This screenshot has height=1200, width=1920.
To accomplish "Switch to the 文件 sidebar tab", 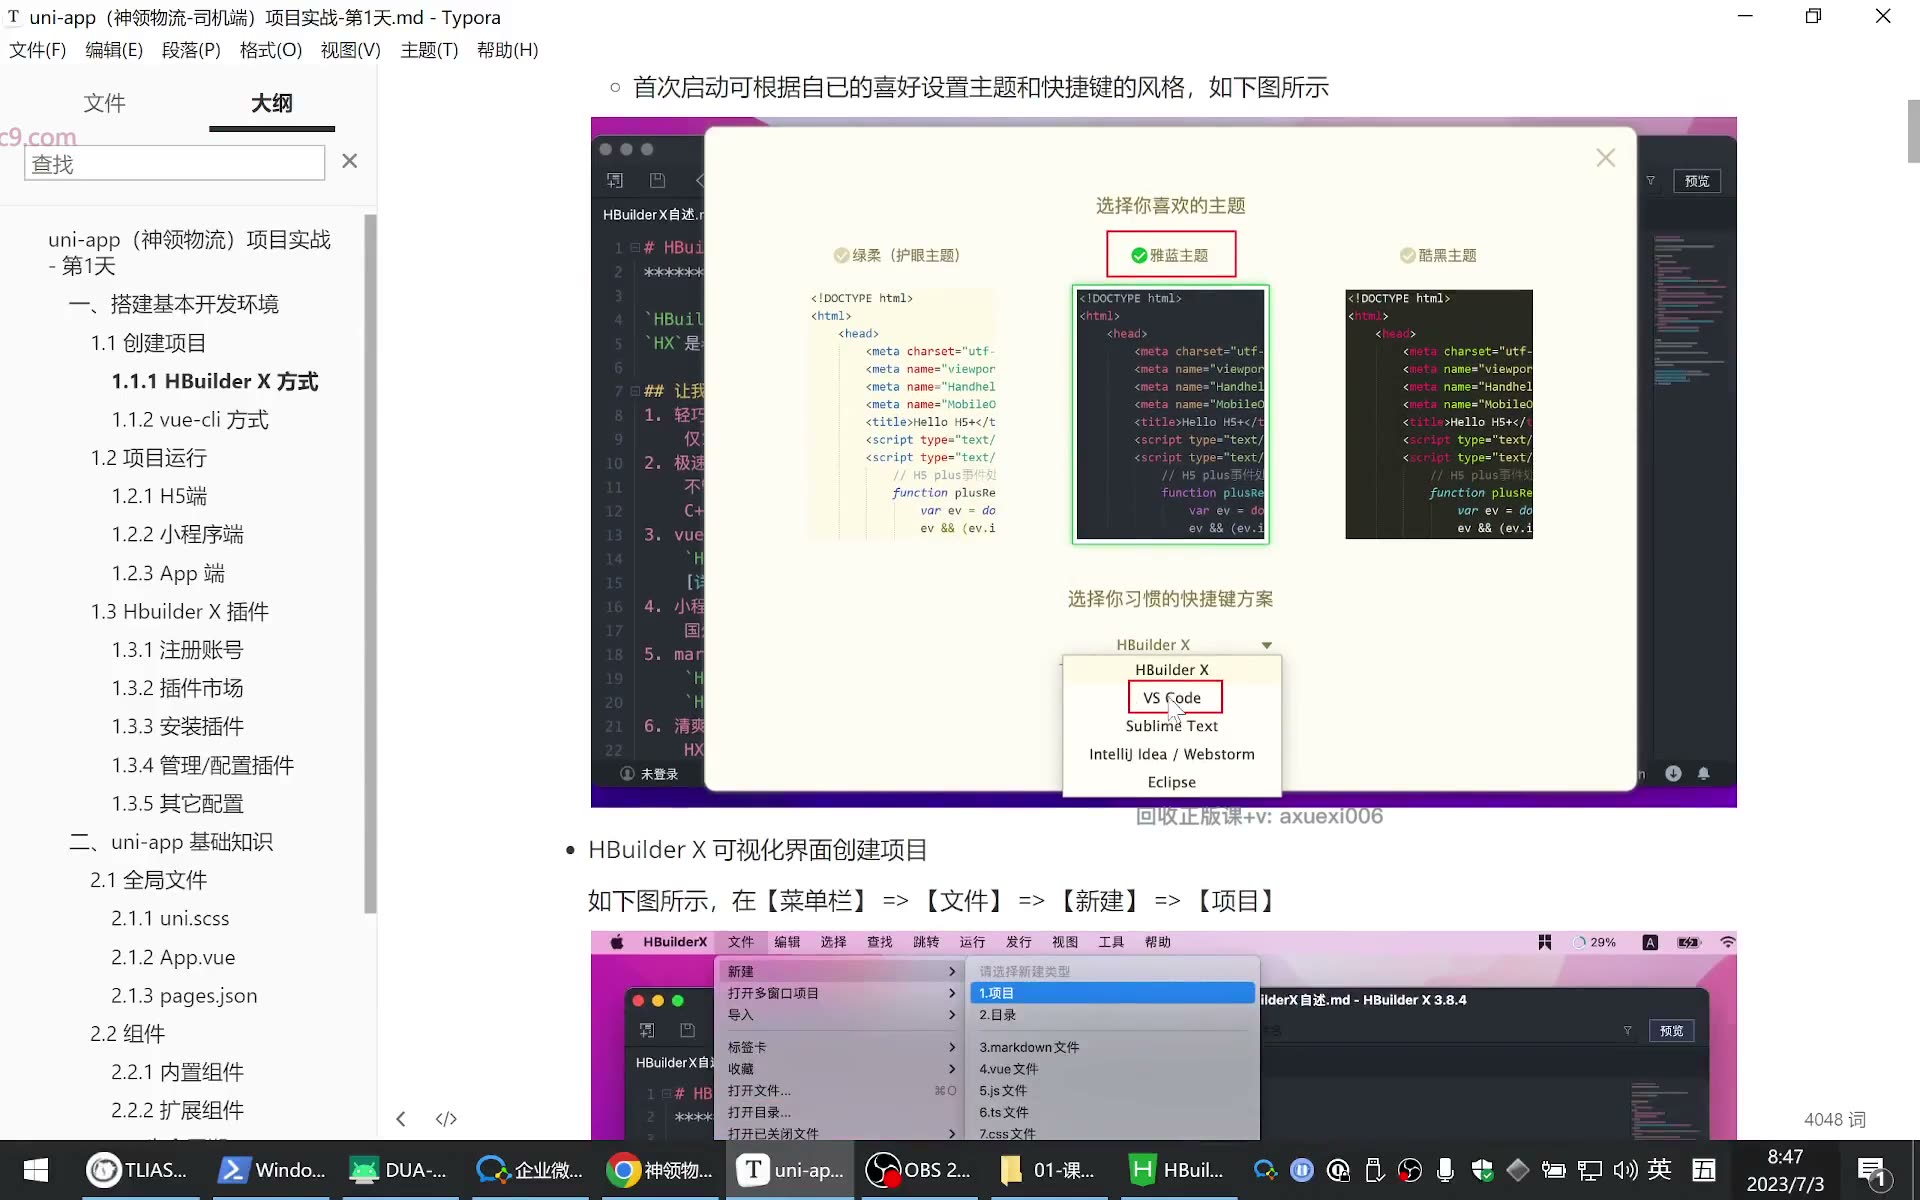I will click(104, 103).
